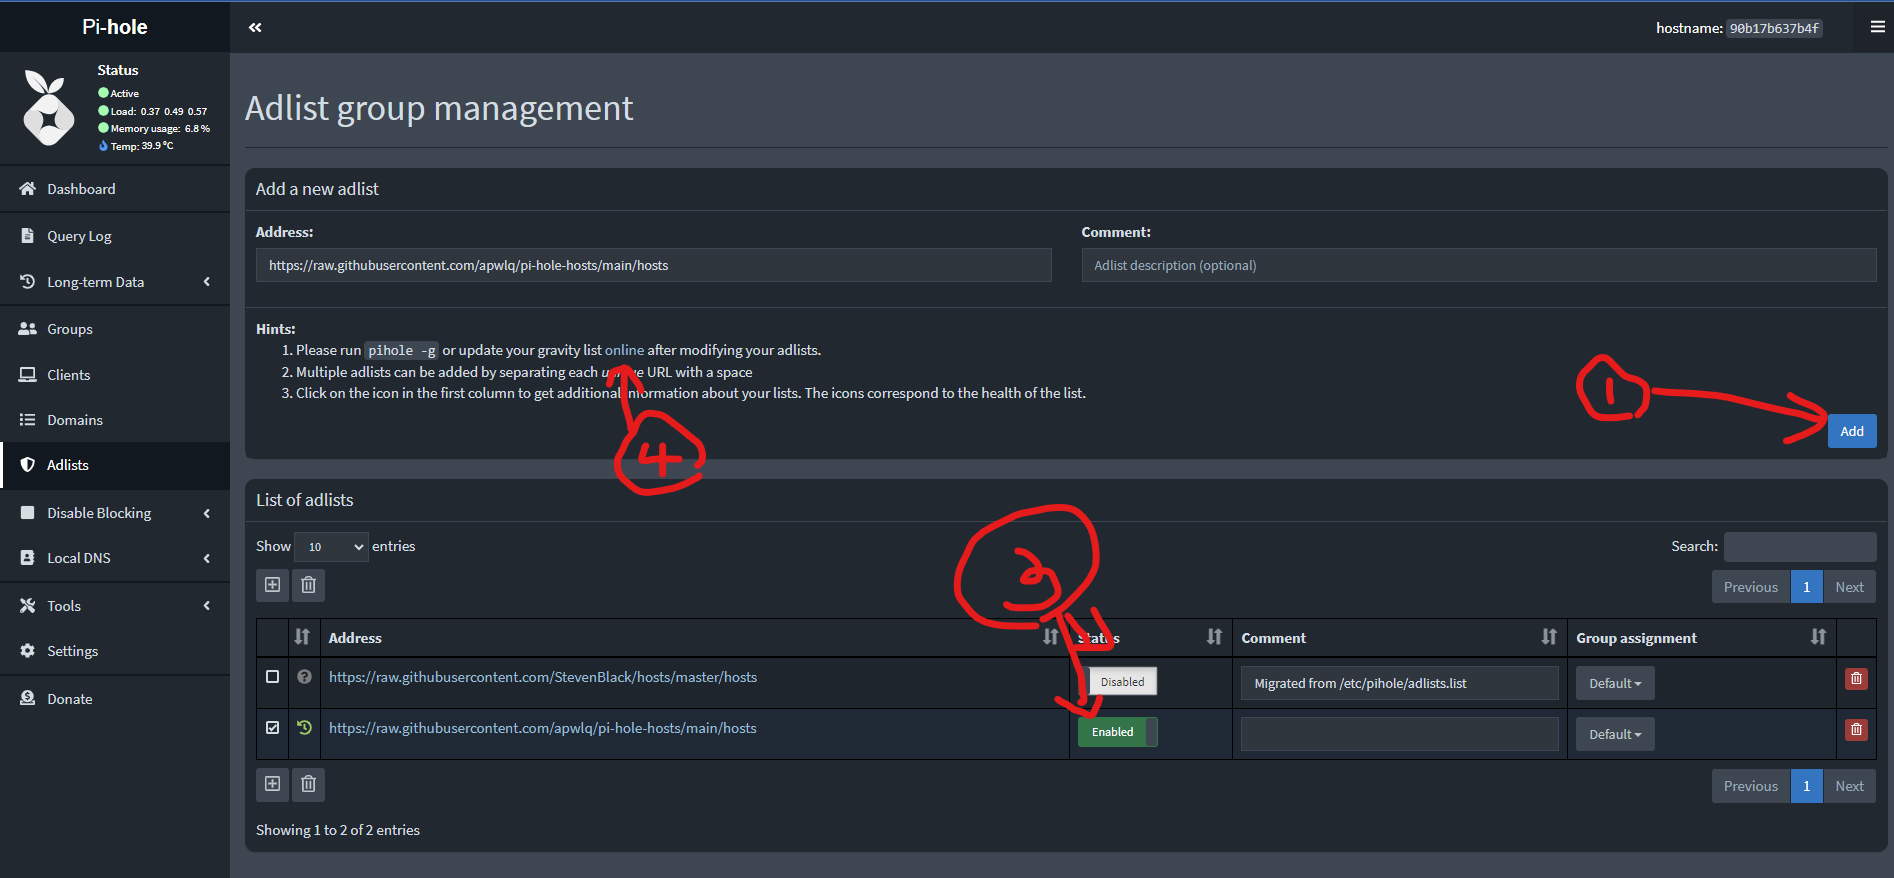Click the Disable Blocking square icon
Viewport: 1894px width, 878px height.
(28, 513)
